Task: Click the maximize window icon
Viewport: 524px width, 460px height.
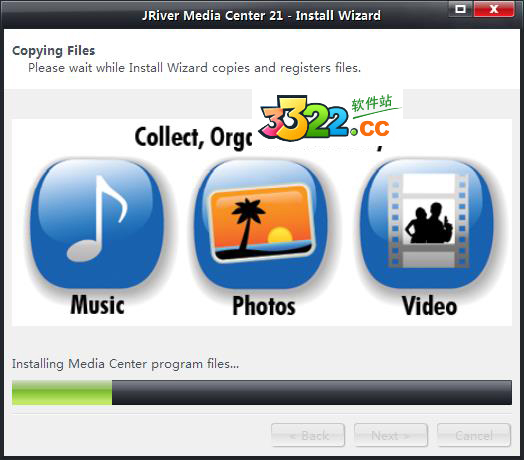Action: [x=461, y=9]
